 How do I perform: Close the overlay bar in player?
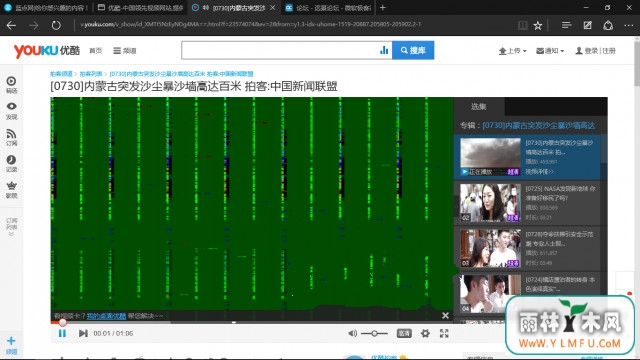pyautogui.click(x=445, y=316)
